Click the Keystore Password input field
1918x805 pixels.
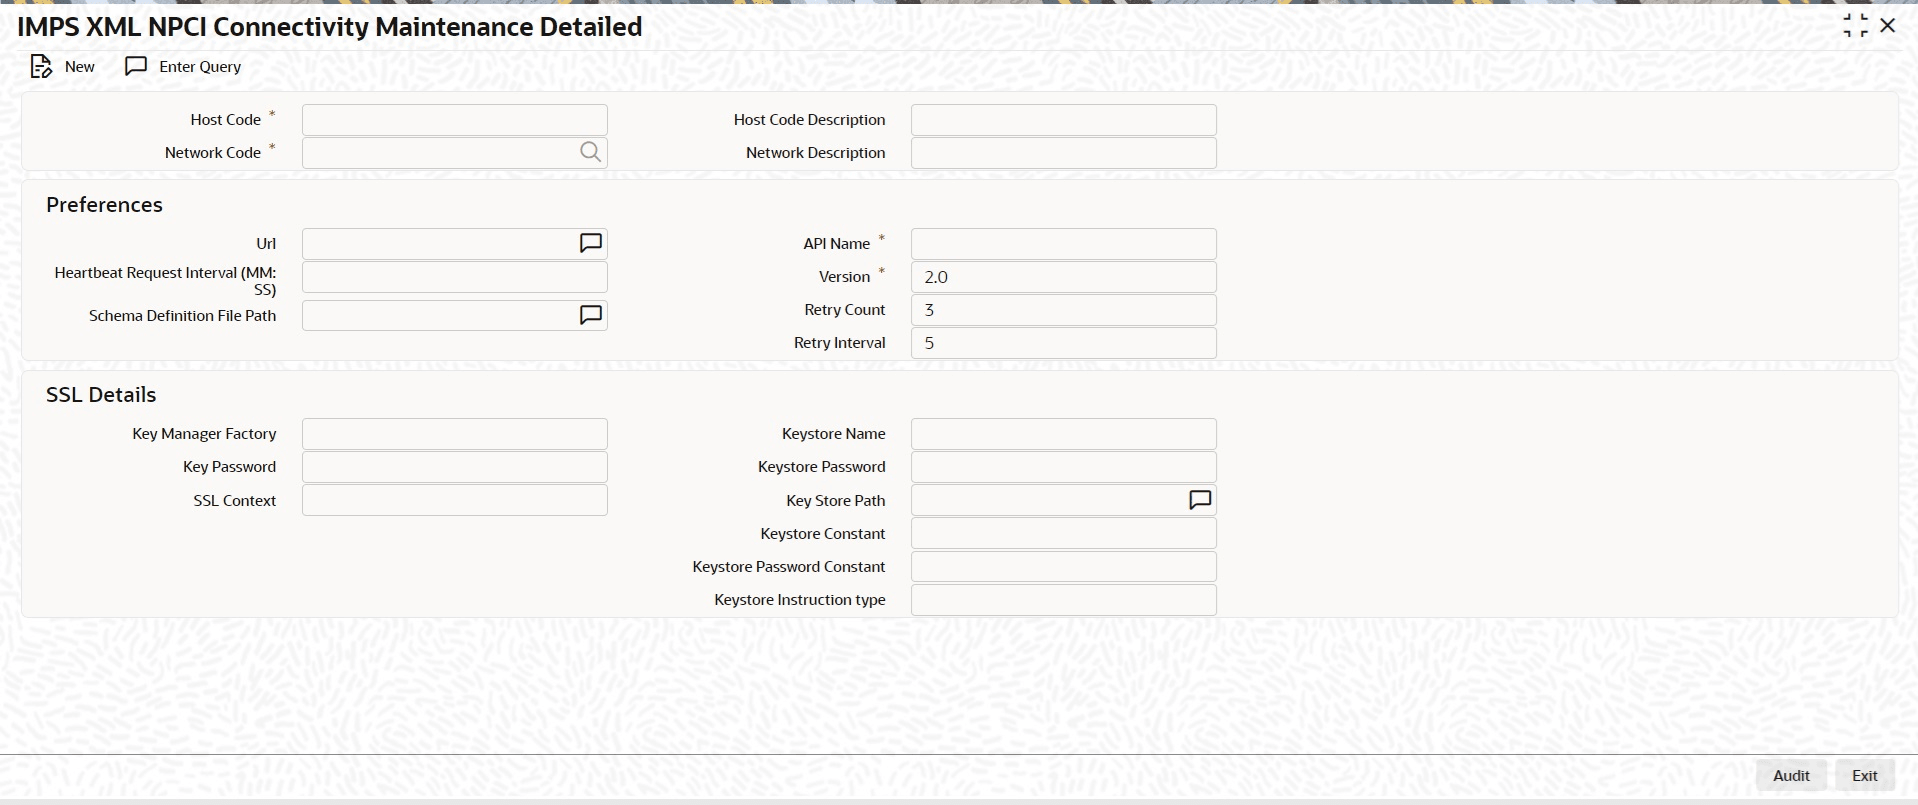1064,467
